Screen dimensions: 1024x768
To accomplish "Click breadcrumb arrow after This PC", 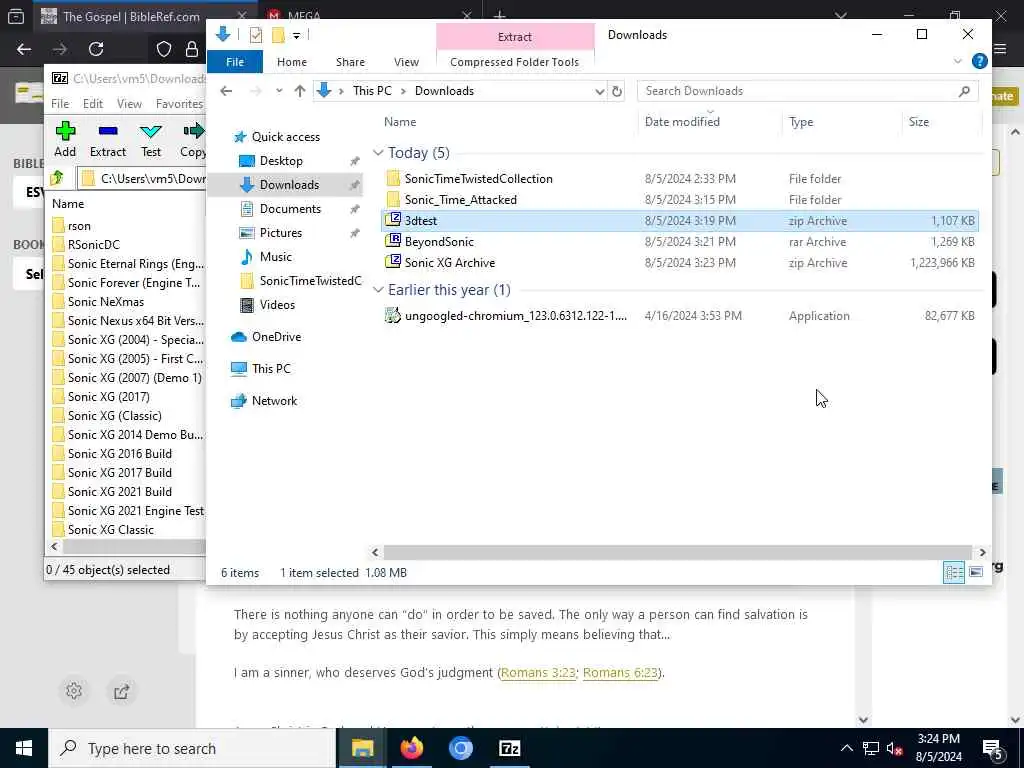I will coord(403,91).
